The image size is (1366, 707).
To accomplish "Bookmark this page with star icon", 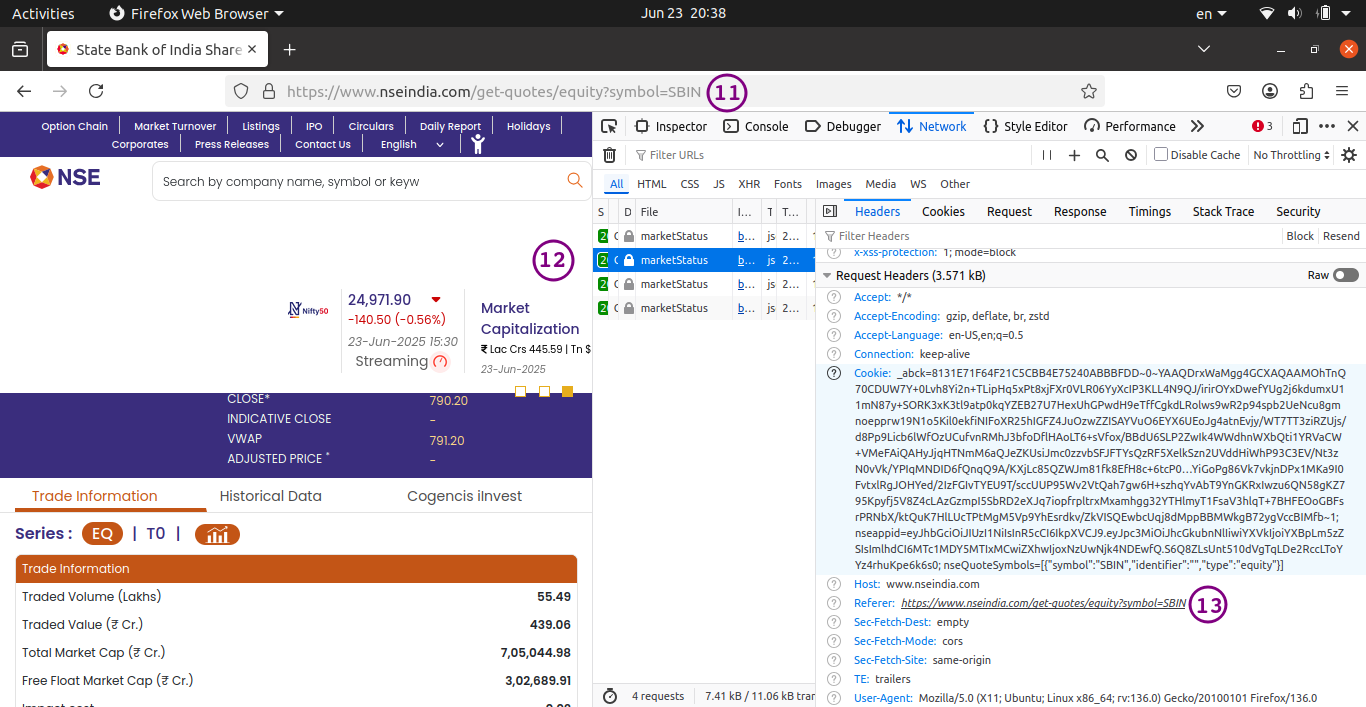I will click(1089, 91).
